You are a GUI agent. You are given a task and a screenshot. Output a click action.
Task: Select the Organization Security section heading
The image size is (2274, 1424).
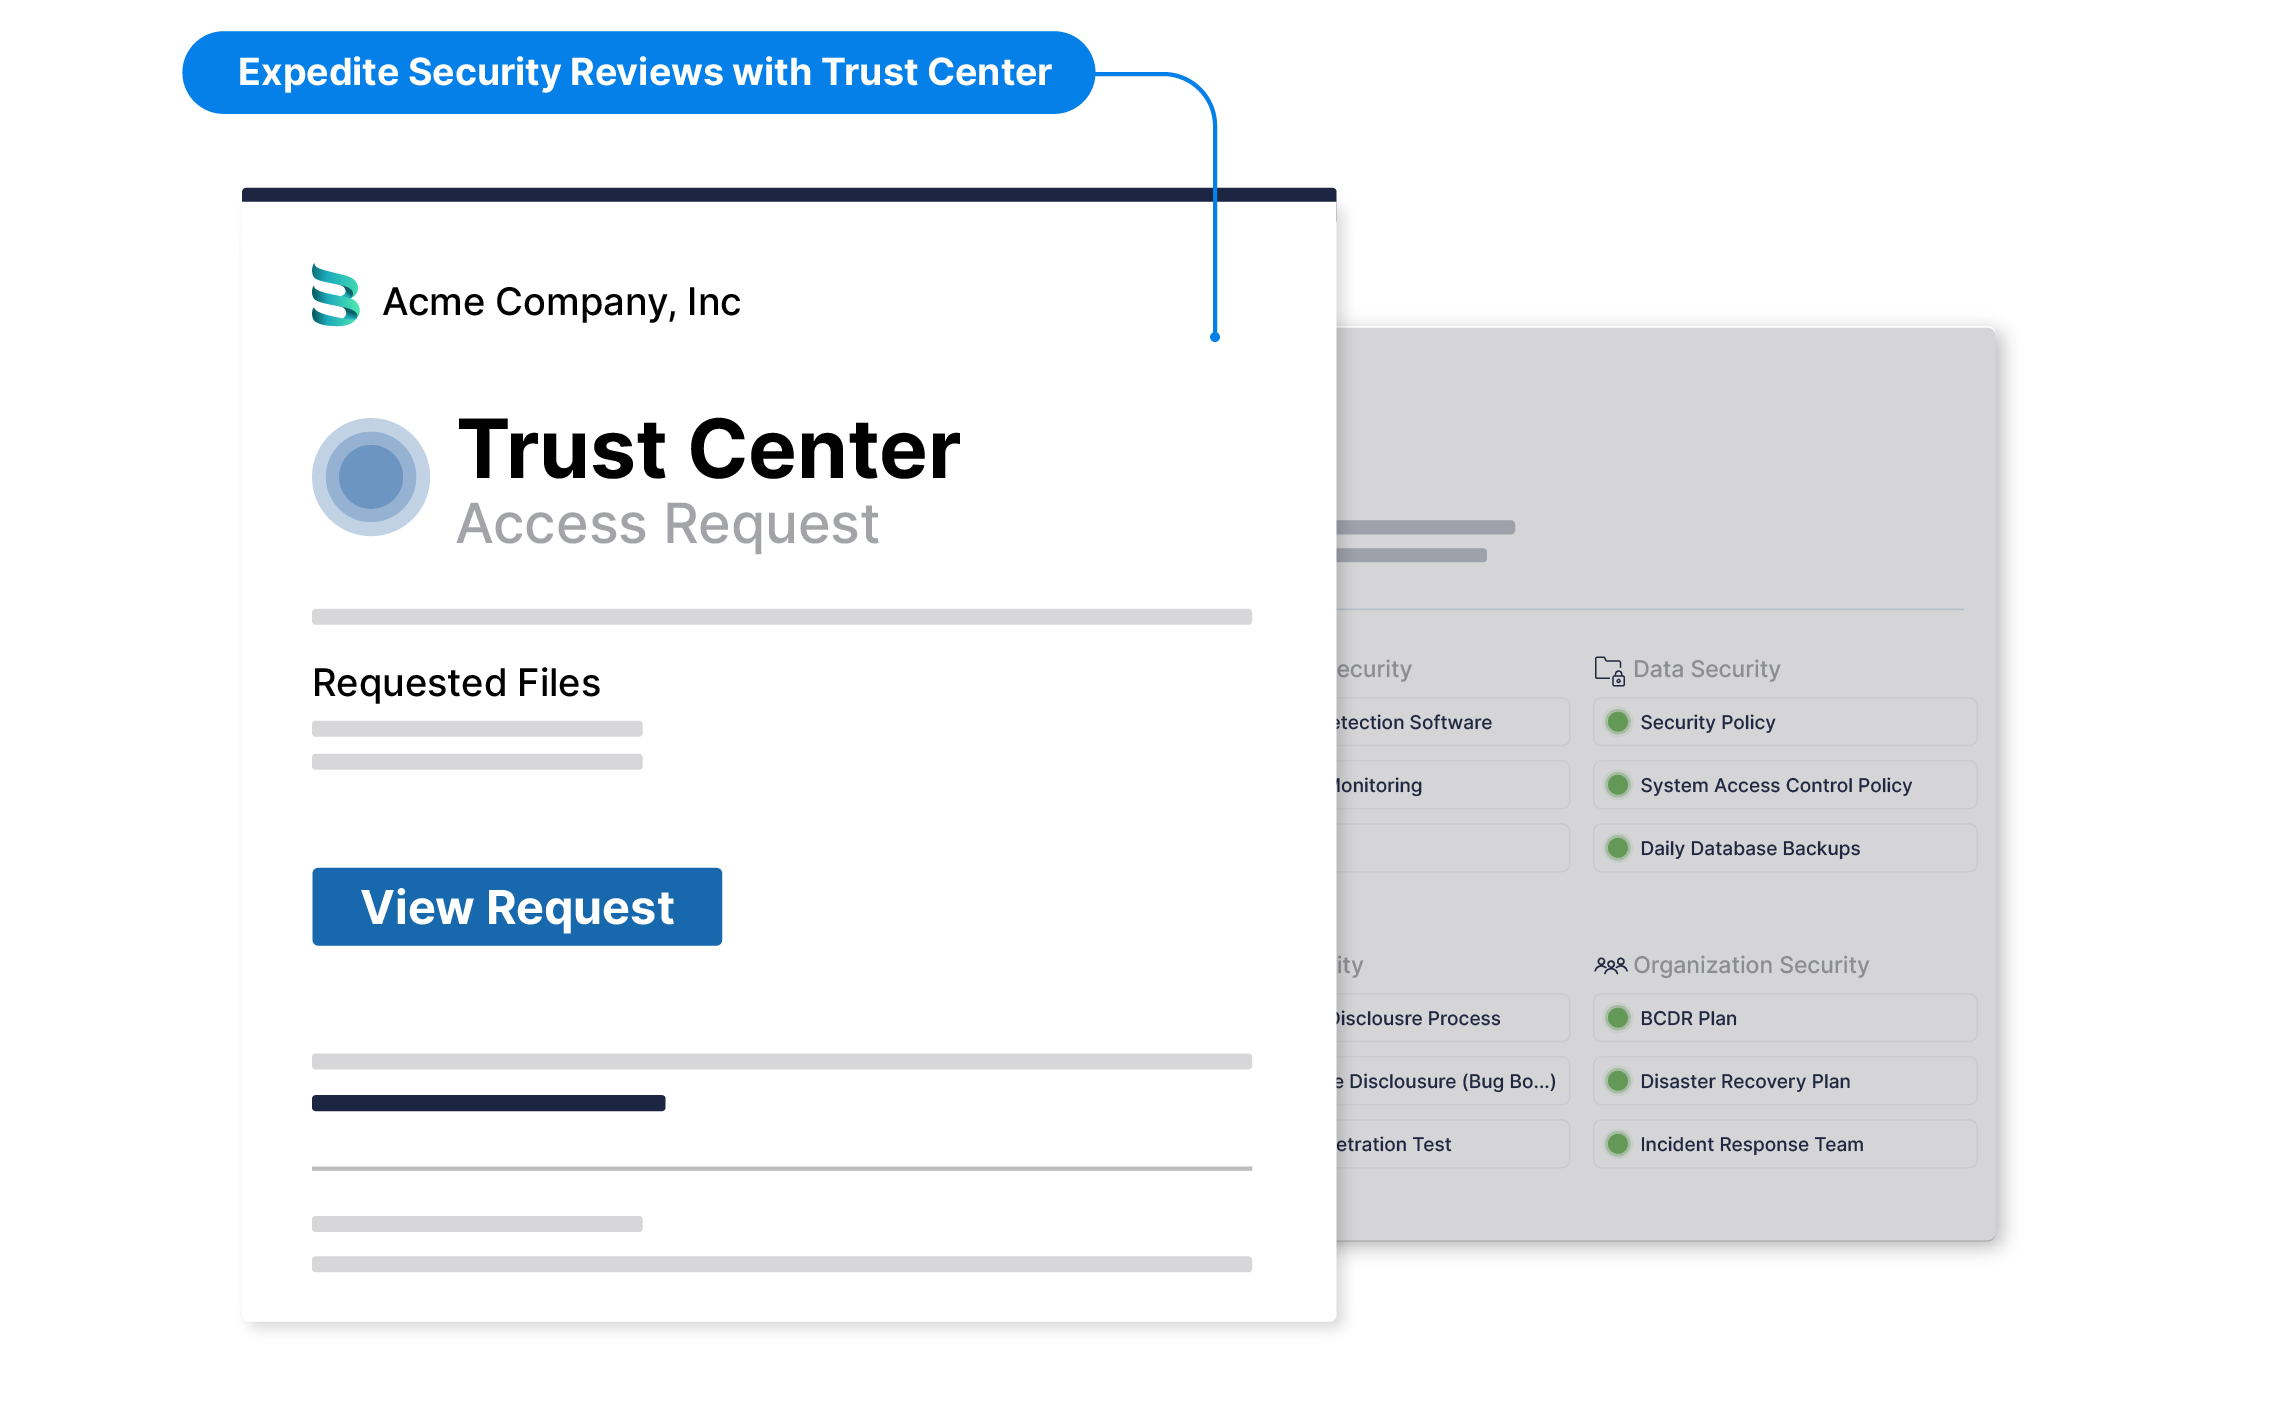[1750, 965]
